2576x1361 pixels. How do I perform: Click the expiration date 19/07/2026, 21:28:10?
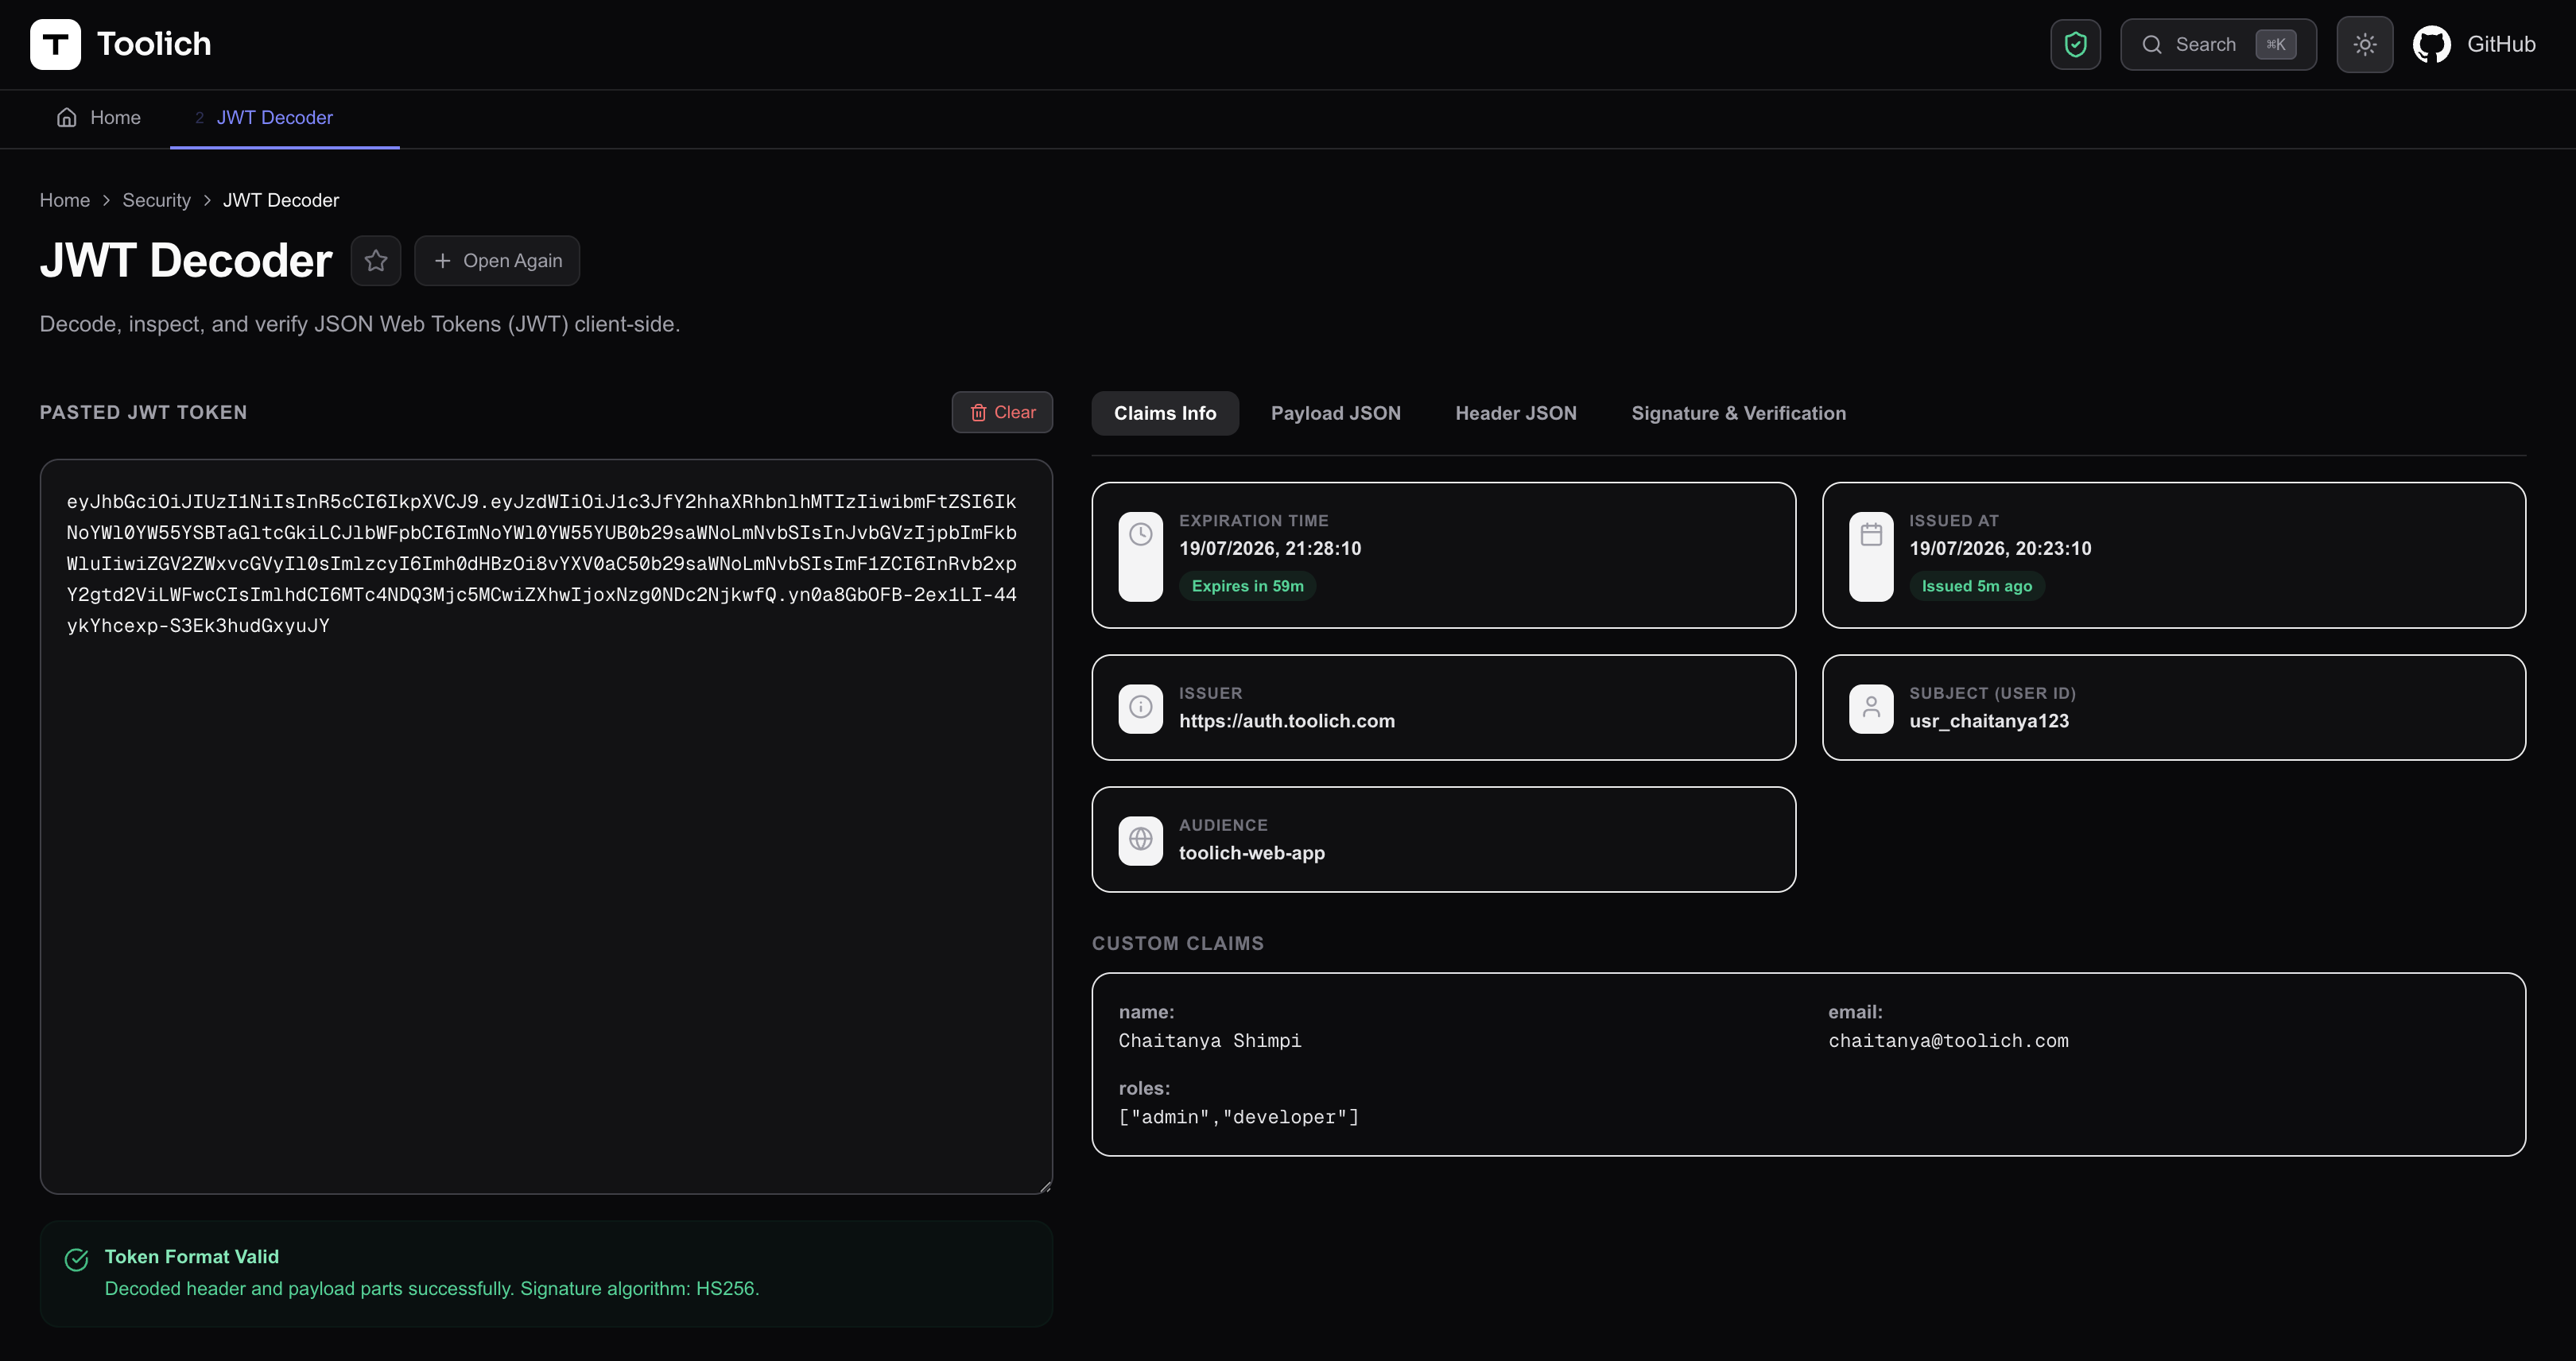(x=1270, y=548)
